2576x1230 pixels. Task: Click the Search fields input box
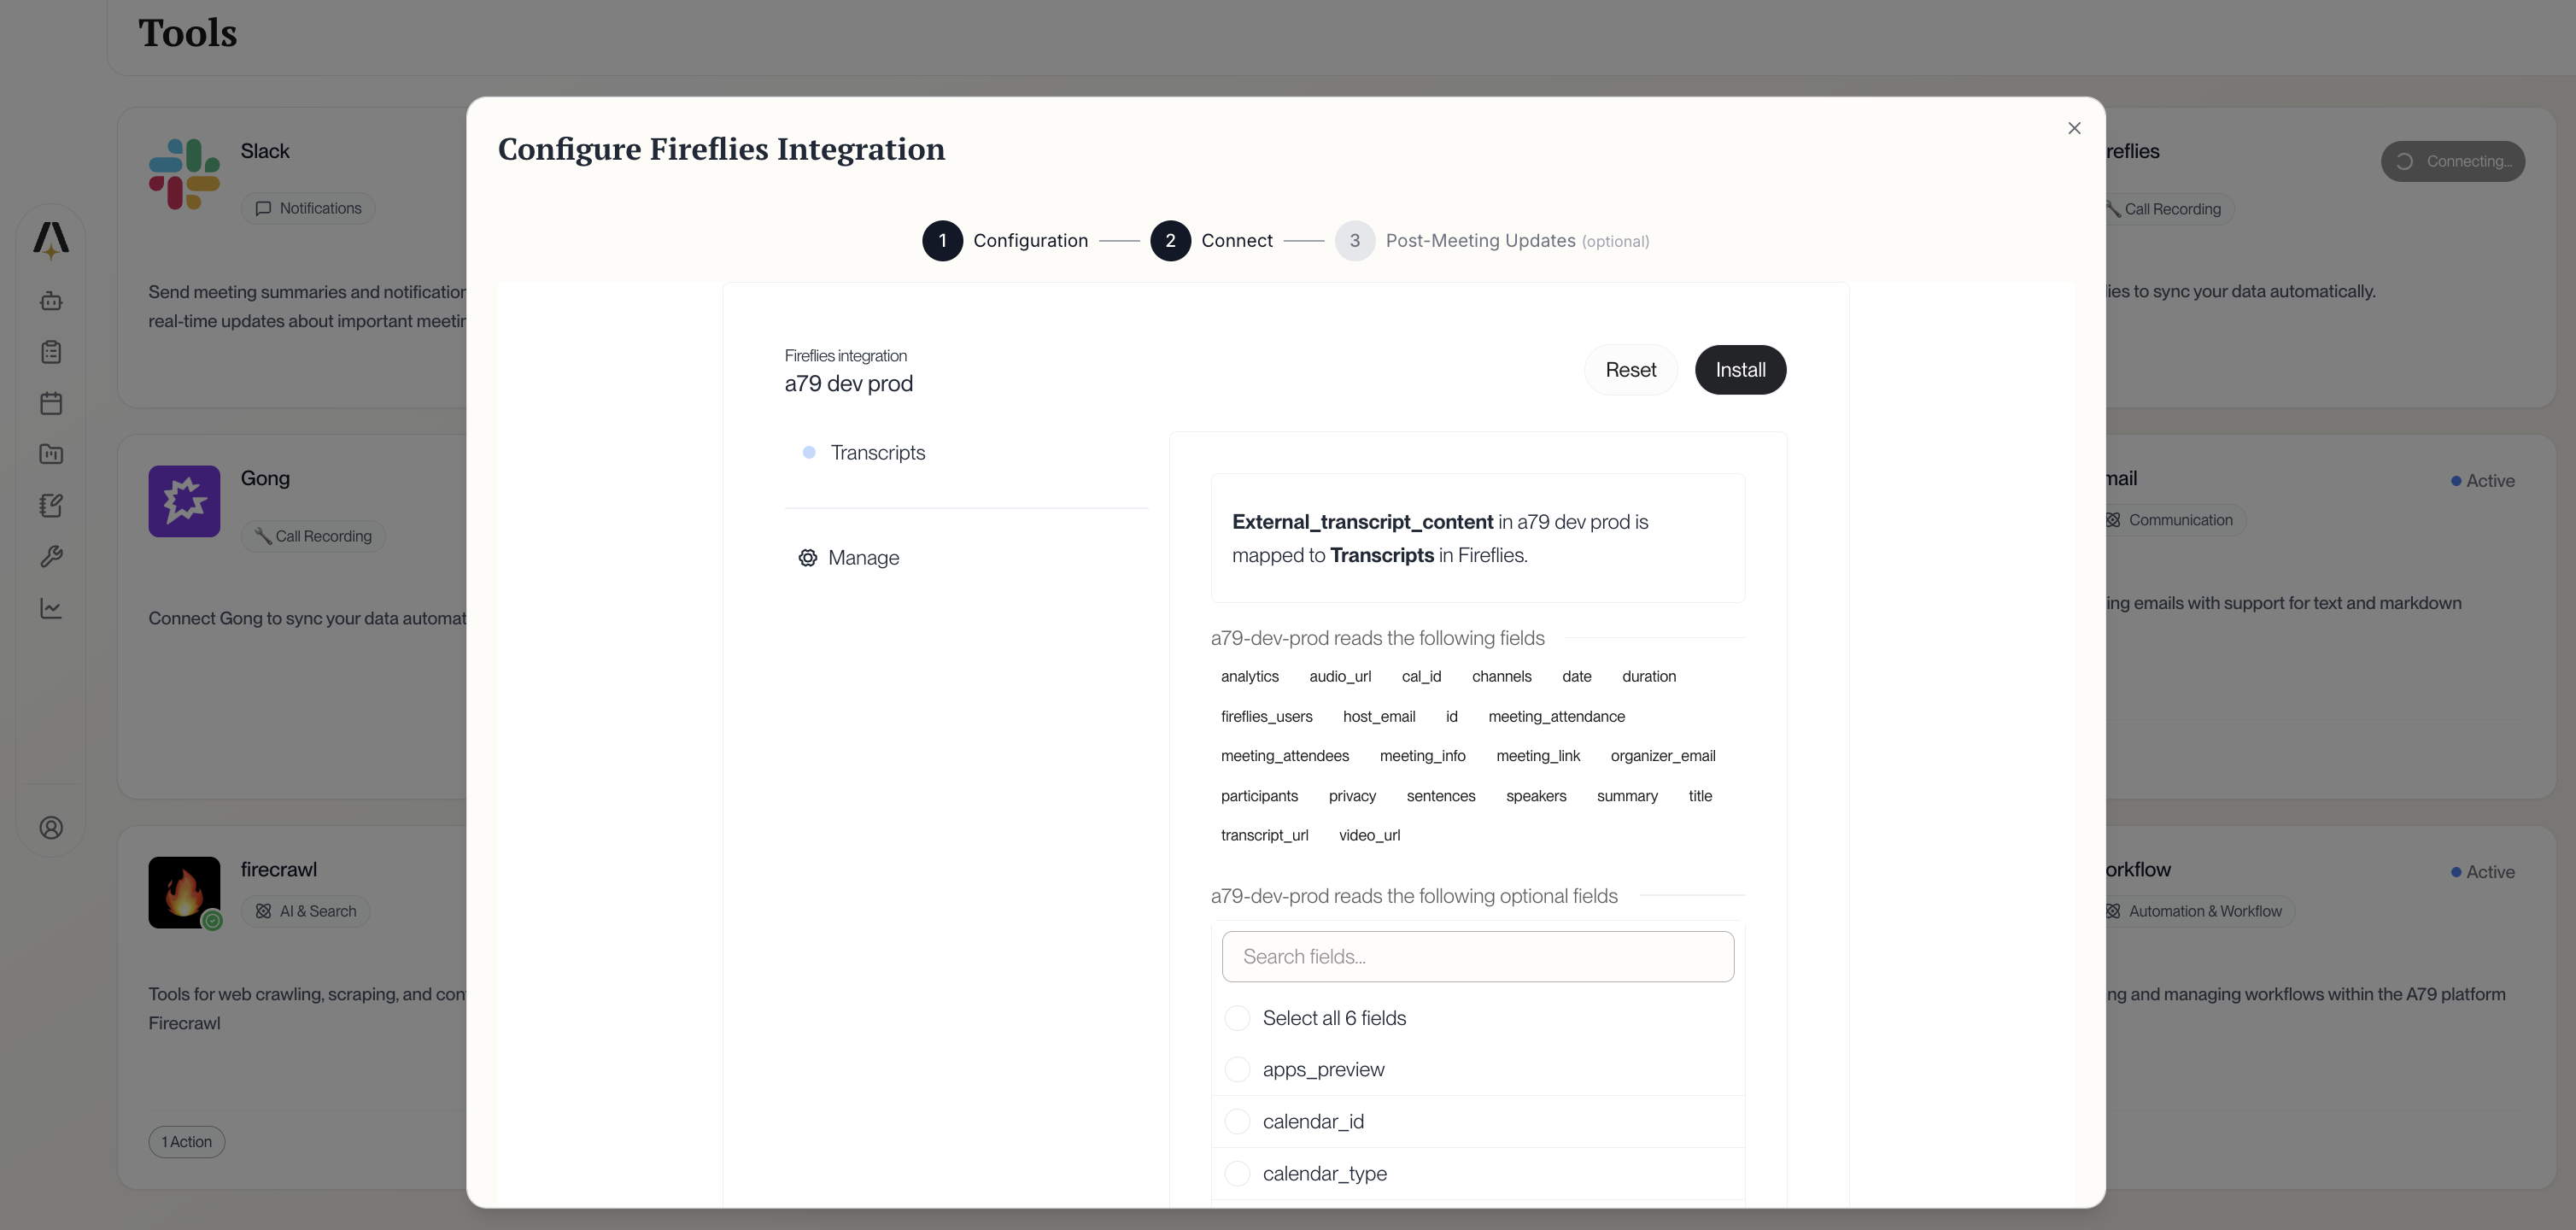click(1477, 956)
